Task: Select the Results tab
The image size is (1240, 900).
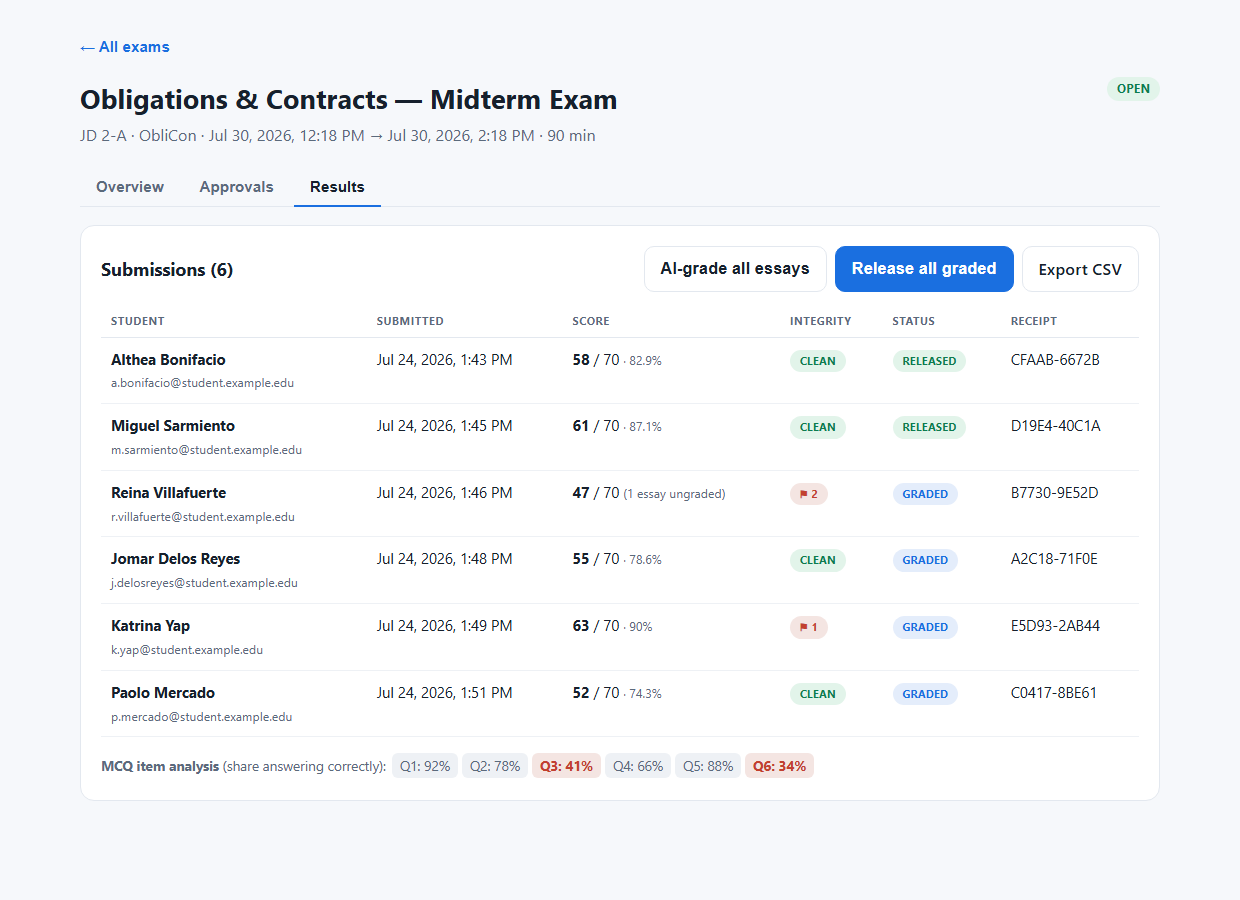Action: pos(337,187)
